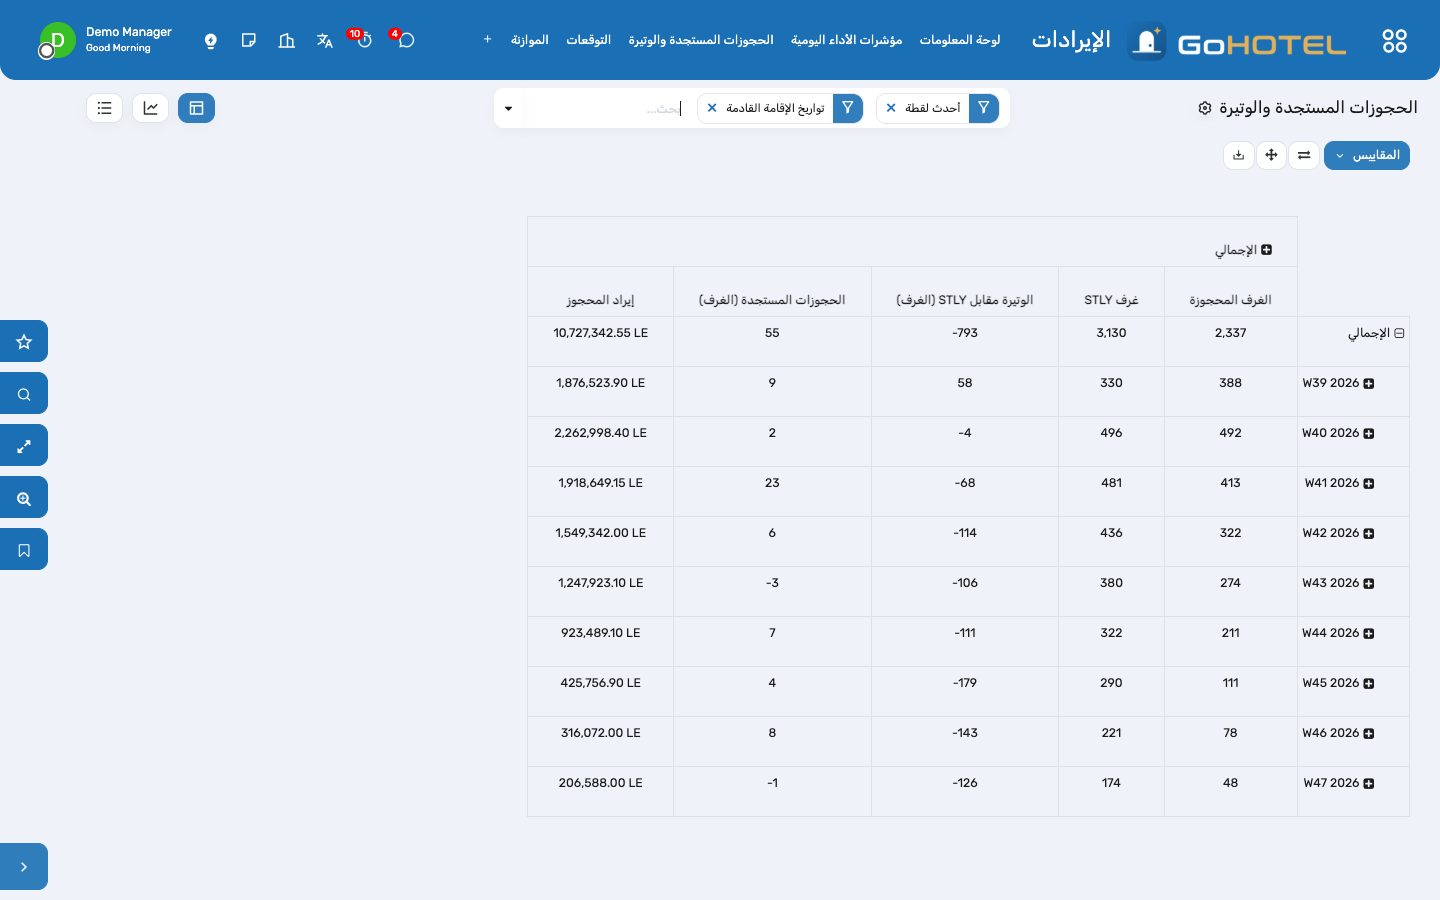The width and height of the screenshot is (1440, 900).
Task: Click the lightbulb tips icon
Action: pos(211,41)
